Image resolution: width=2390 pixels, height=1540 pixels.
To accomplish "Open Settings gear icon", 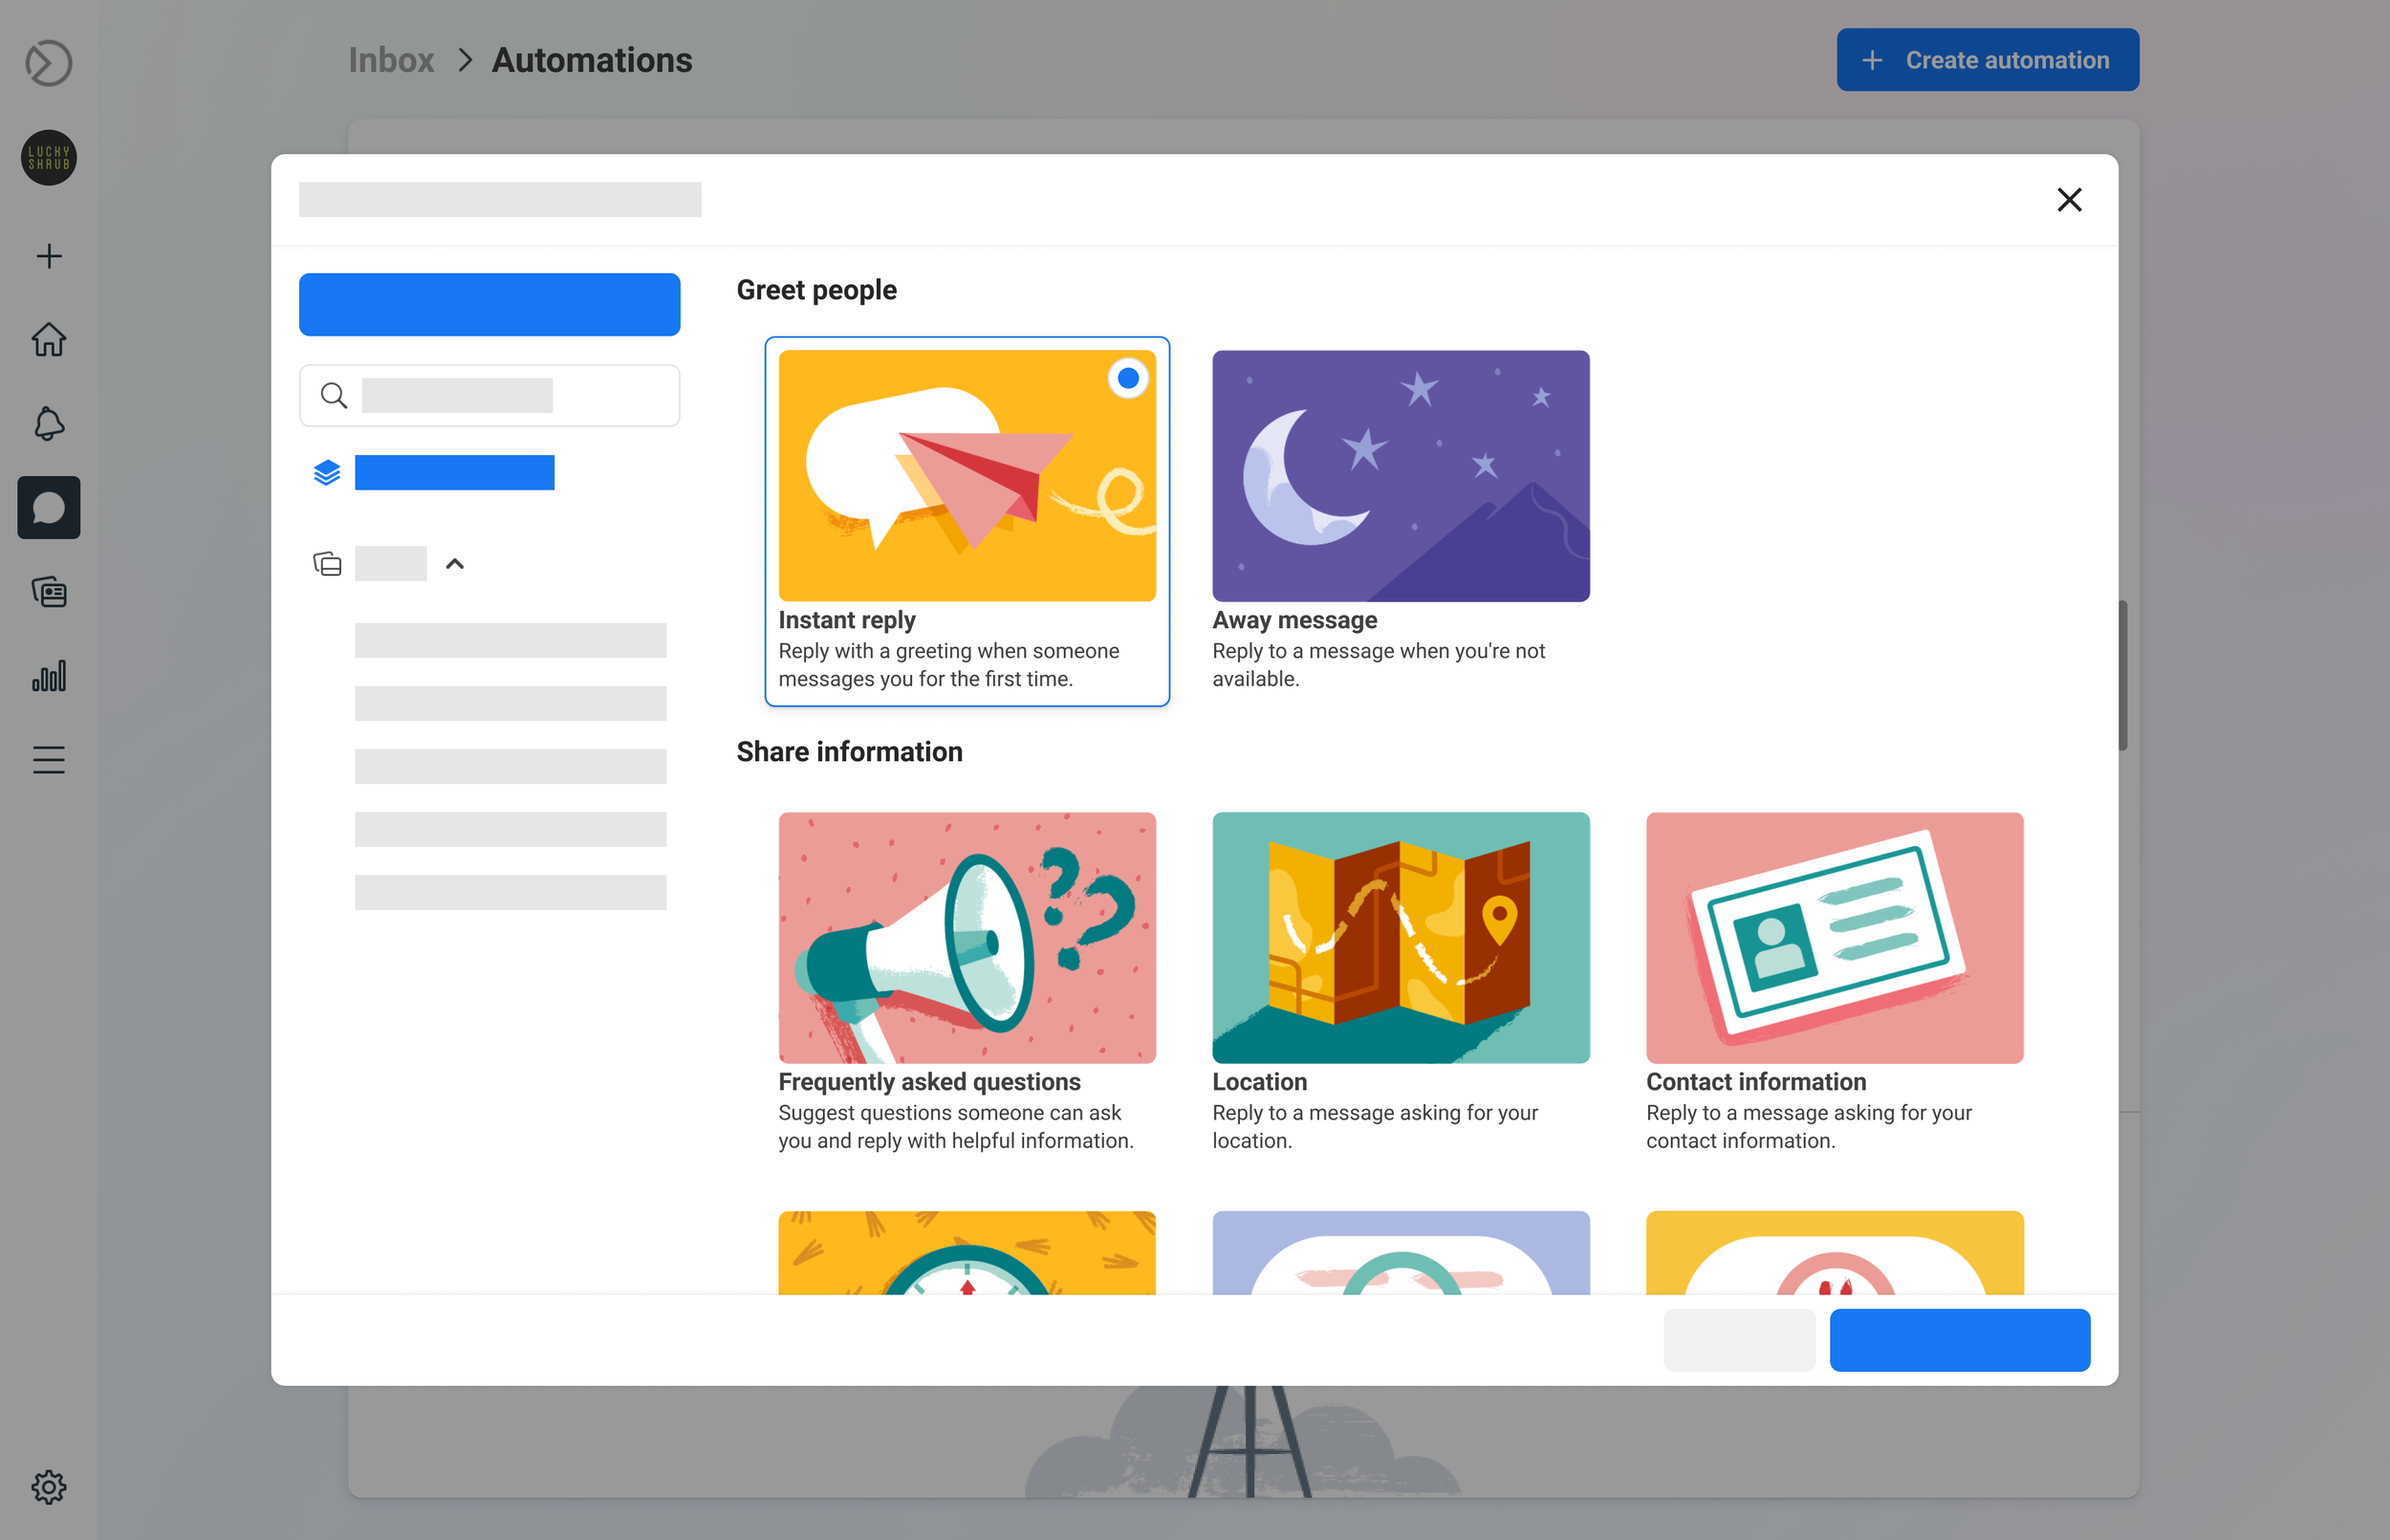I will 48,1487.
